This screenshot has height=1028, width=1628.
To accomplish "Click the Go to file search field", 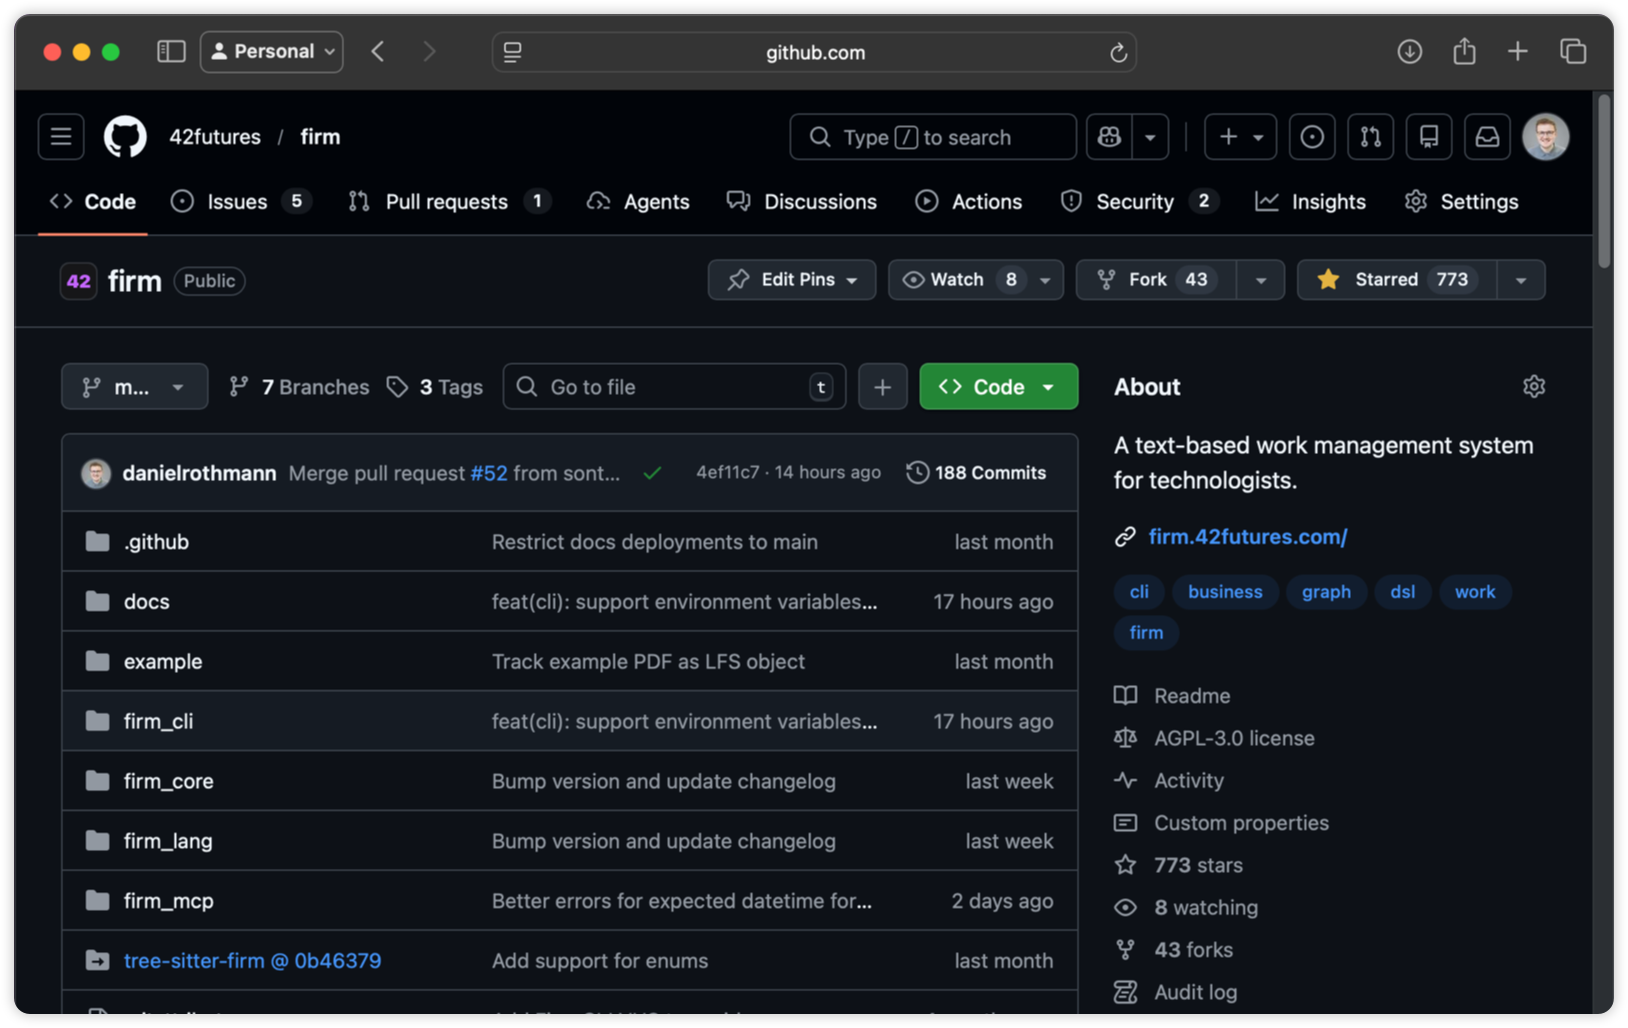I will tap(675, 387).
